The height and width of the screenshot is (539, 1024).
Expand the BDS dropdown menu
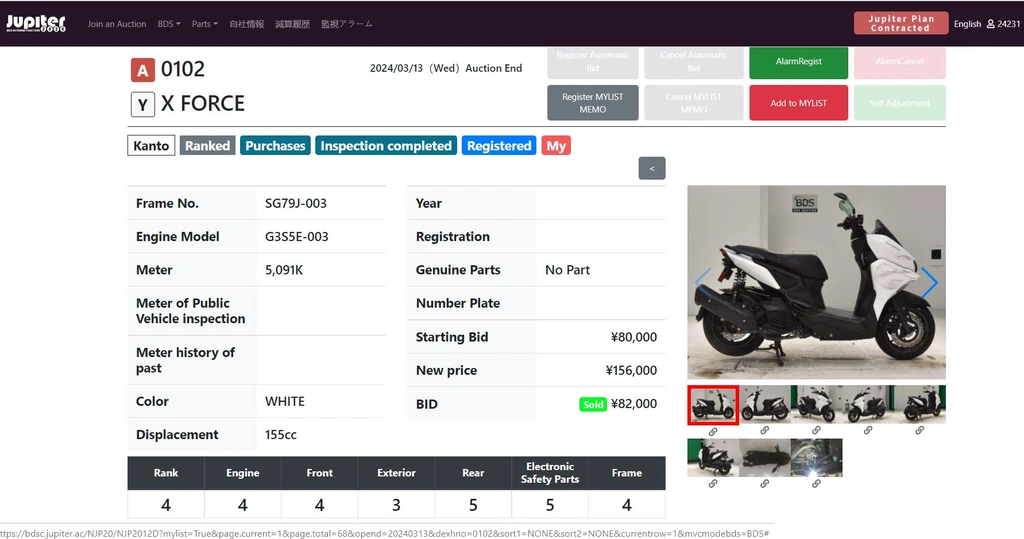pos(168,24)
